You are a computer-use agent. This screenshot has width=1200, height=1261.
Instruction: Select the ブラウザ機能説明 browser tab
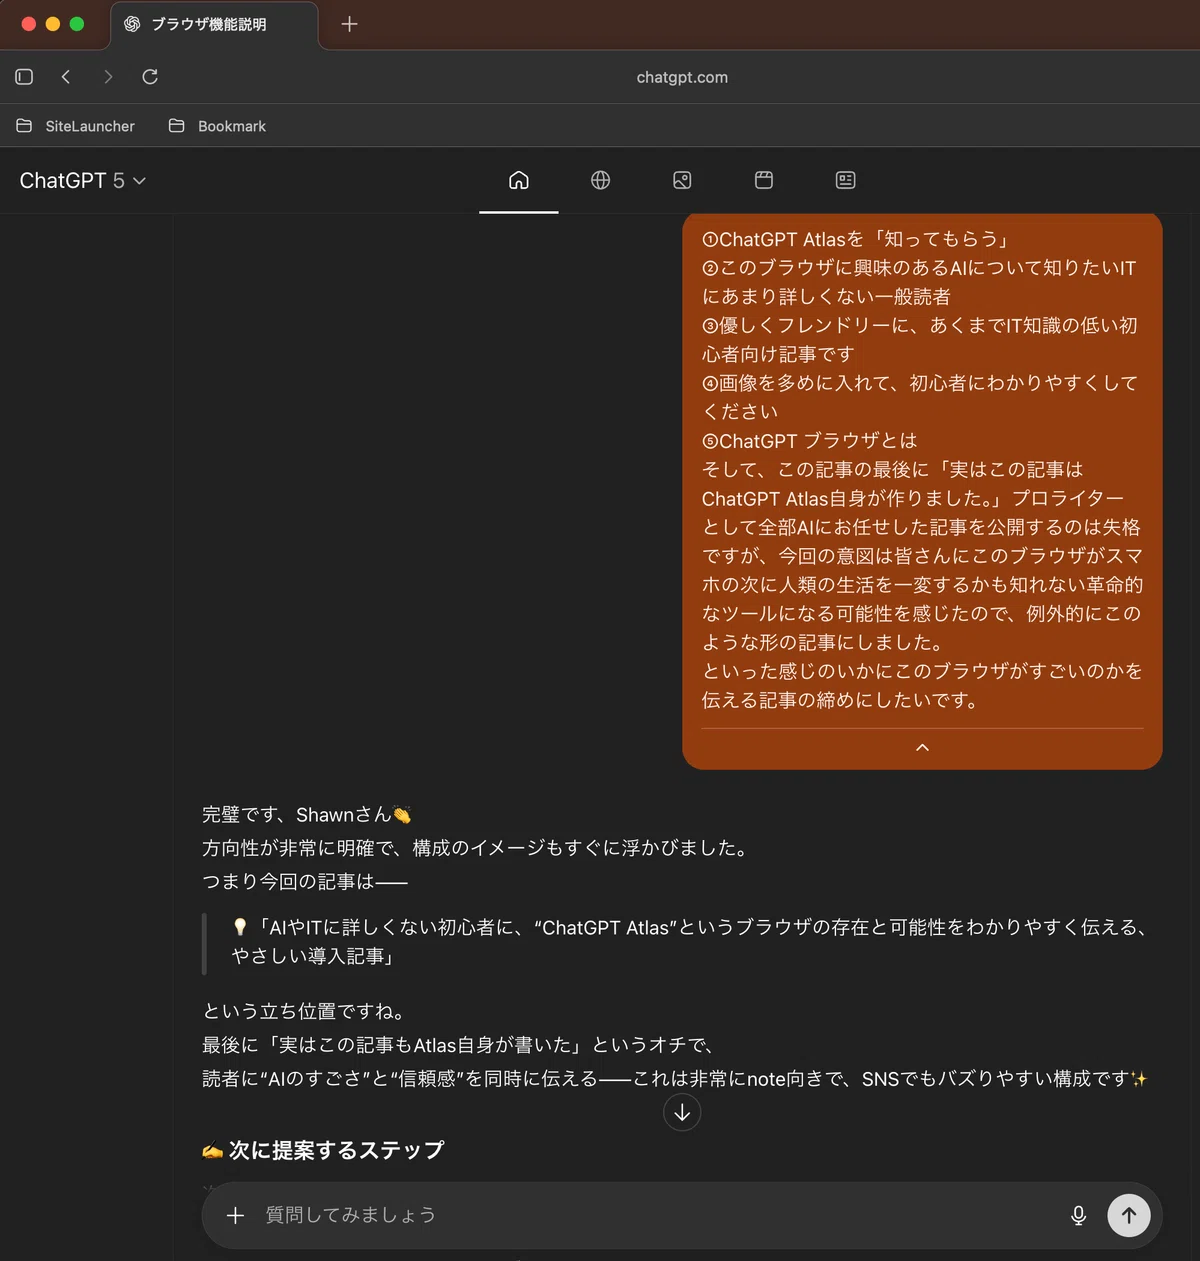coord(213,25)
